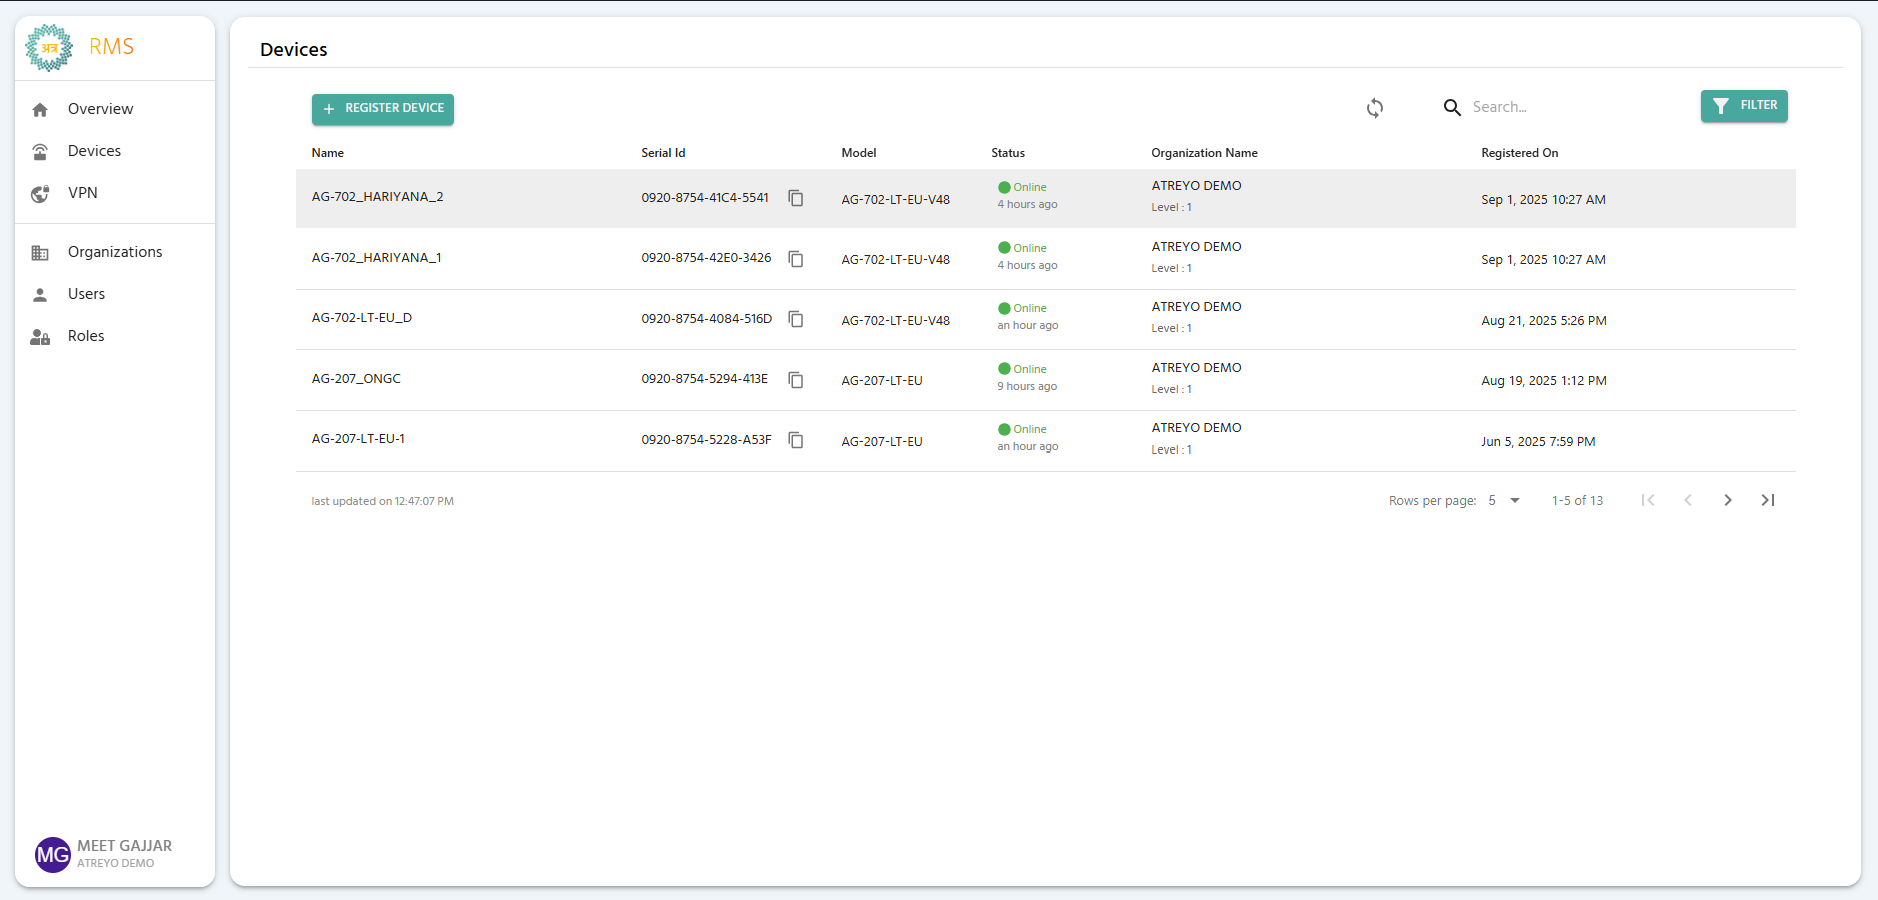Click the search magnifier icon
The image size is (1878, 900).
click(1452, 107)
